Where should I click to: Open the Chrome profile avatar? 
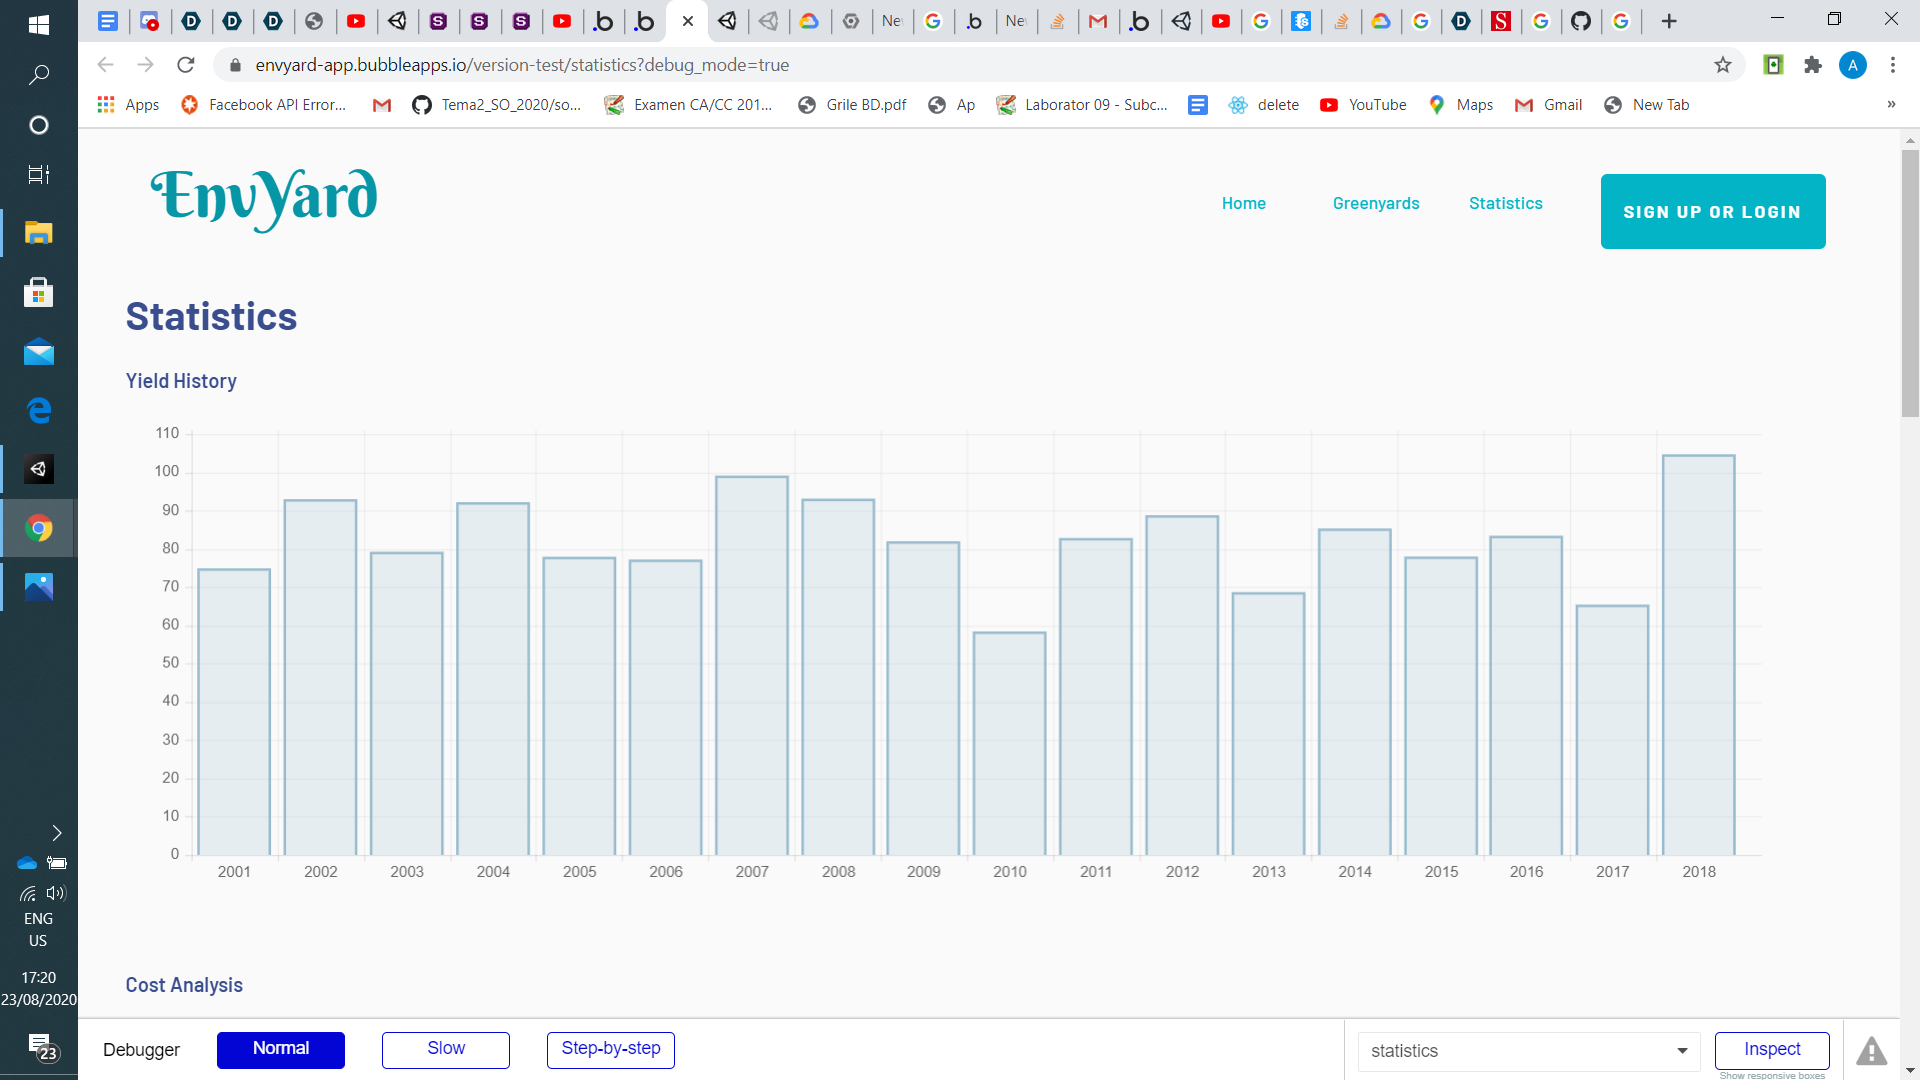pyautogui.click(x=1852, y=65)
